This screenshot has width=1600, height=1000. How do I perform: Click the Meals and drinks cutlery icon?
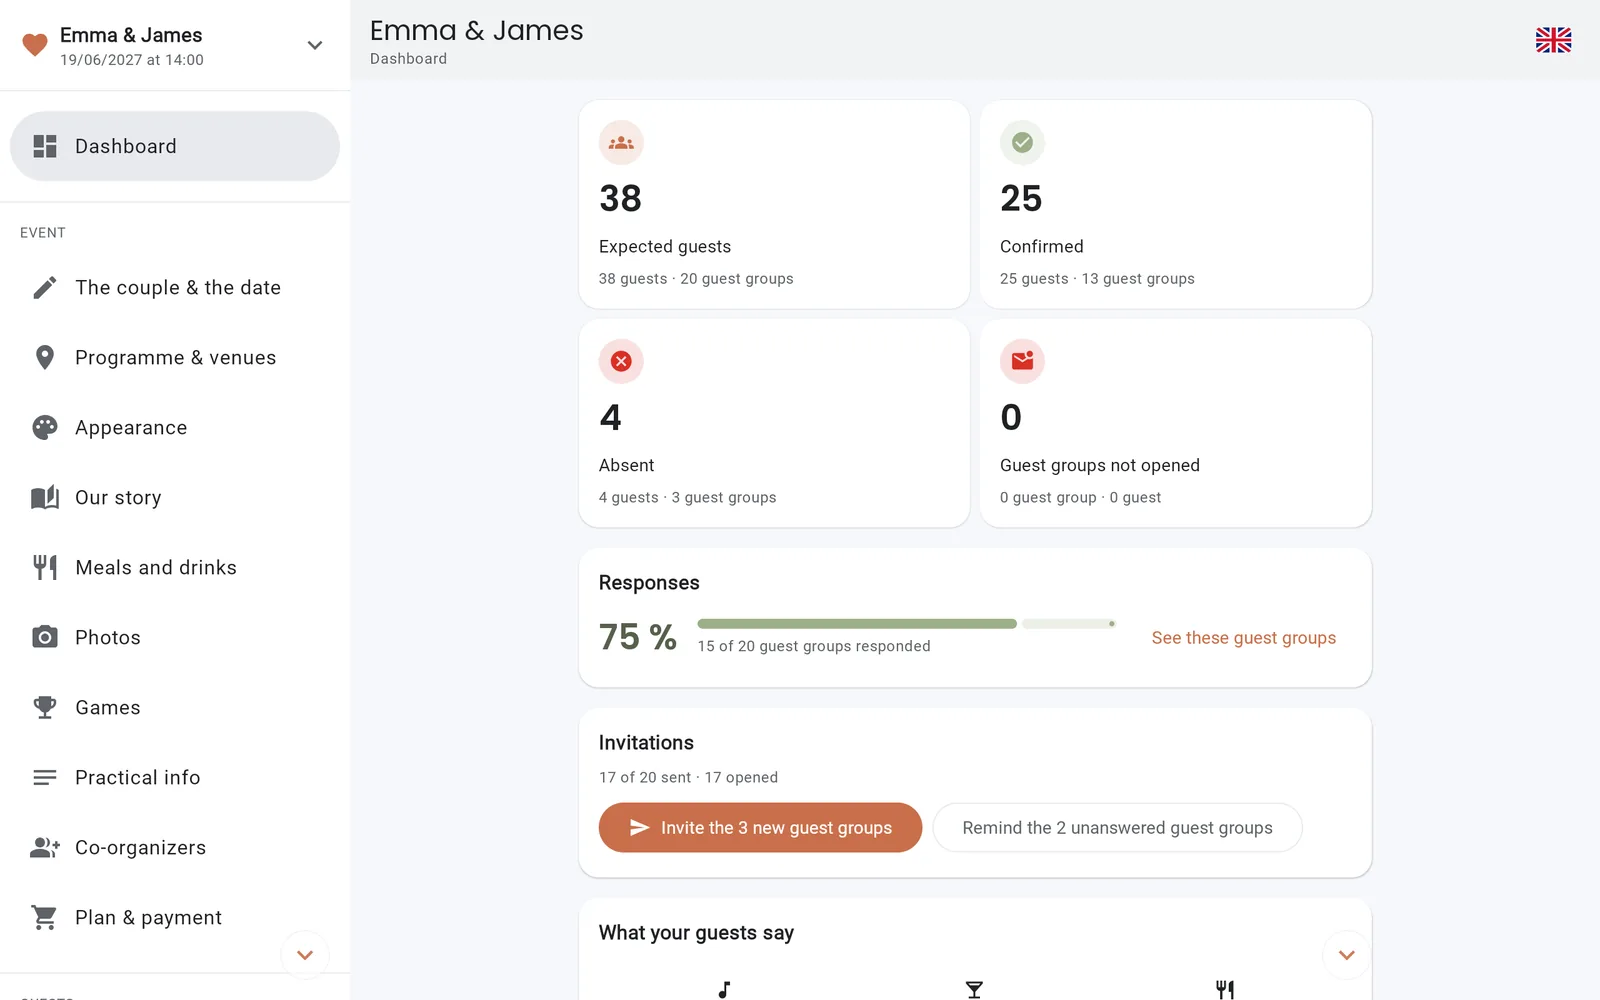(45, 568)
